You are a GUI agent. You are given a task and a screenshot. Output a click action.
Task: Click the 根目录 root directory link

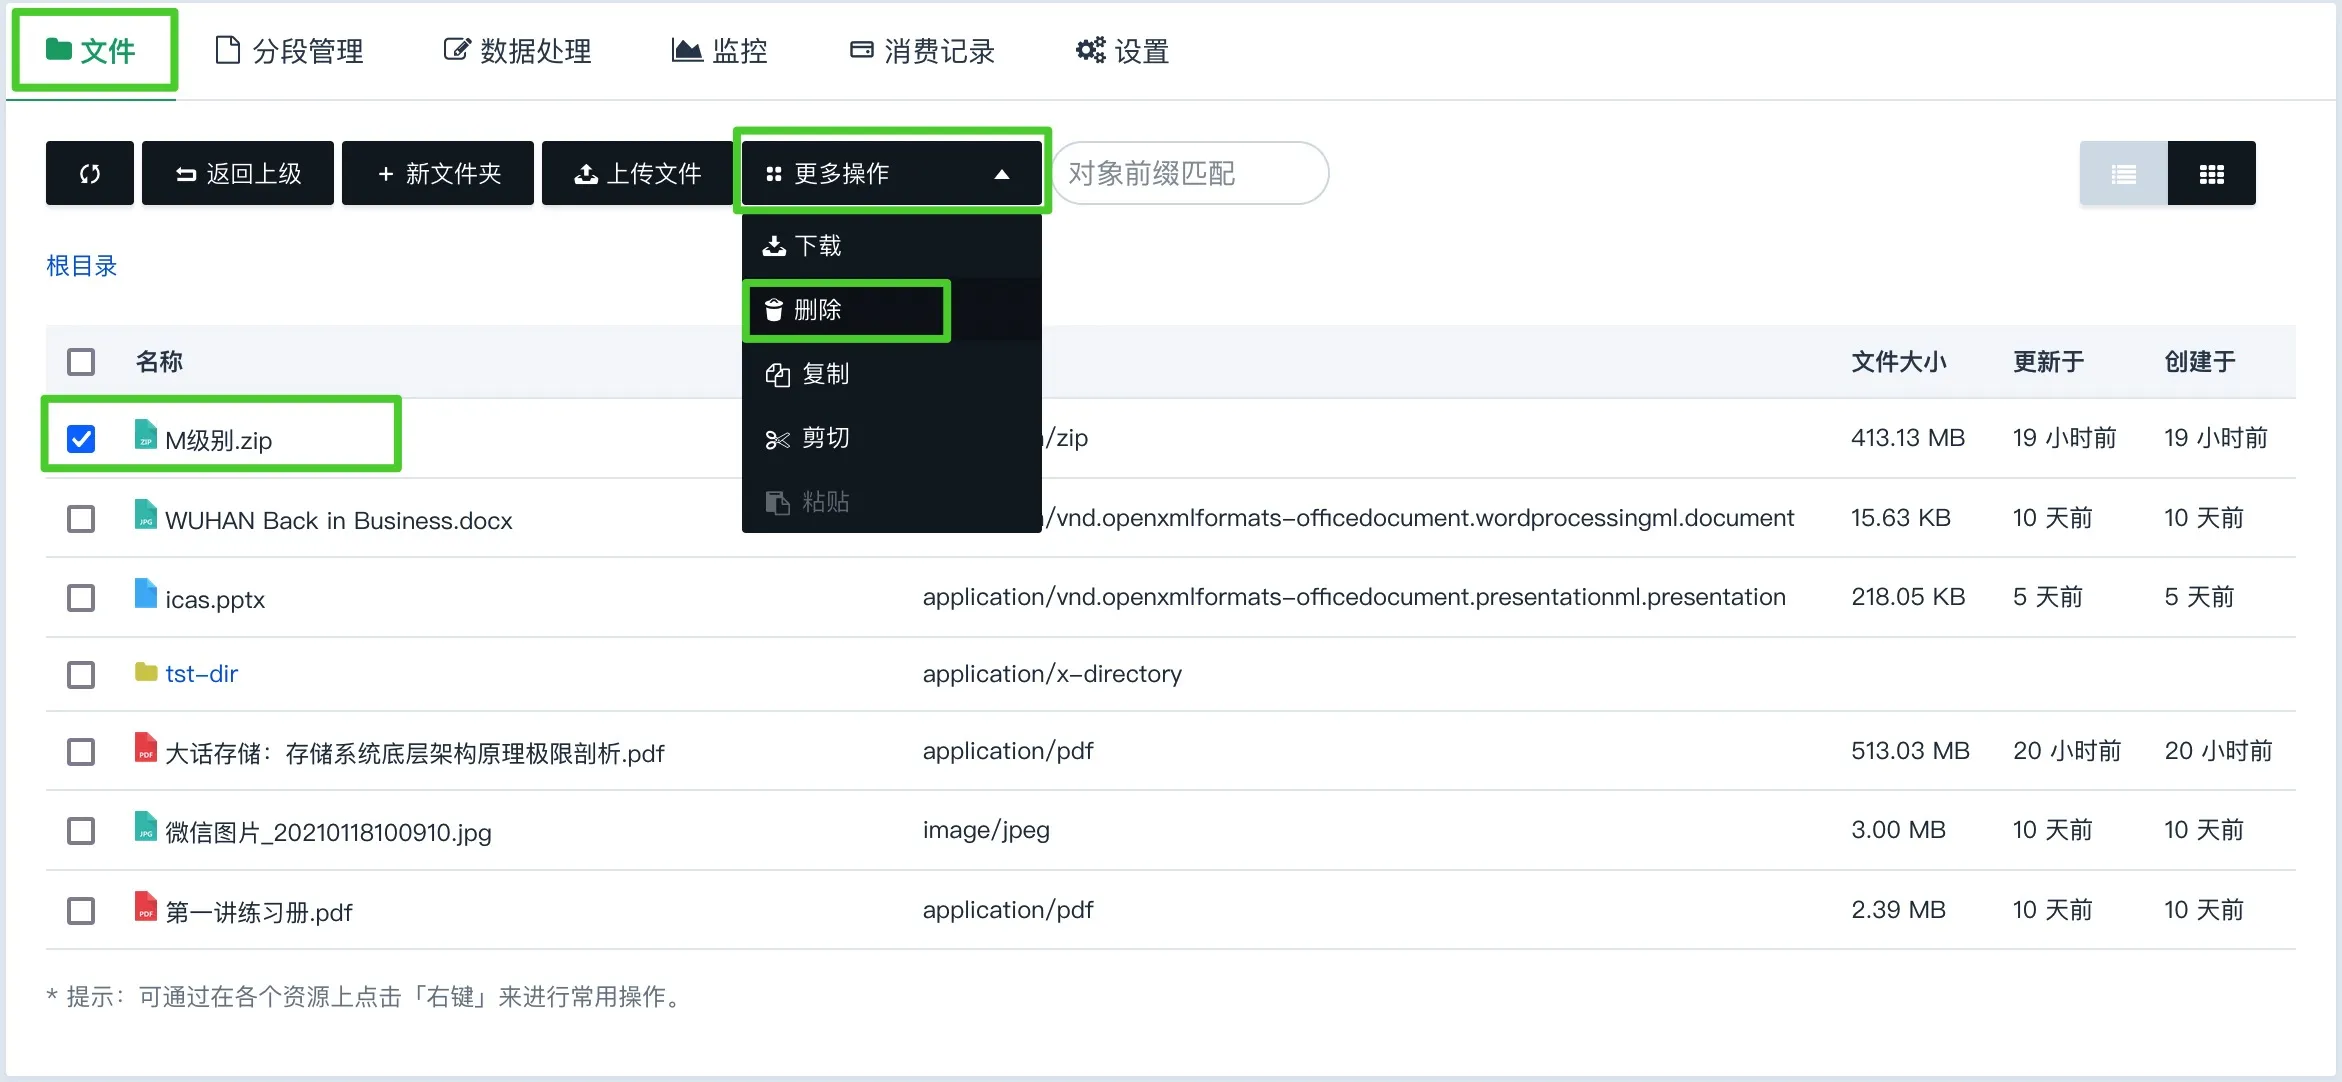click(x=81, y=266)
